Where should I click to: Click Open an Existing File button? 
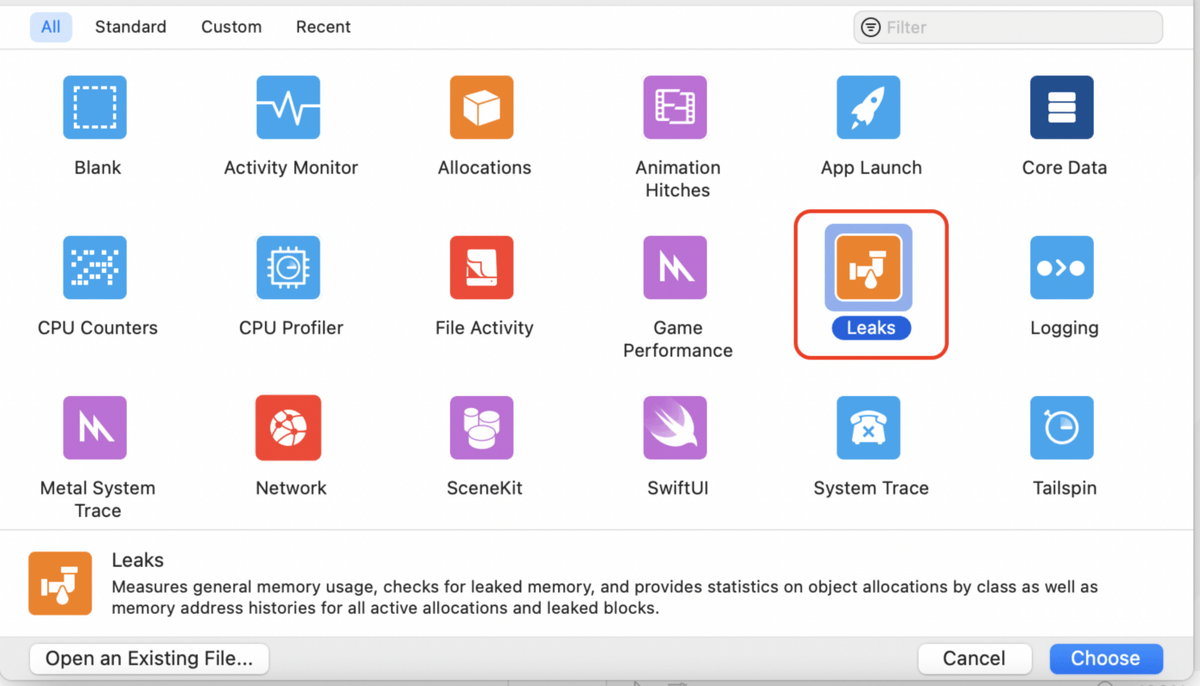click(150, 658)
